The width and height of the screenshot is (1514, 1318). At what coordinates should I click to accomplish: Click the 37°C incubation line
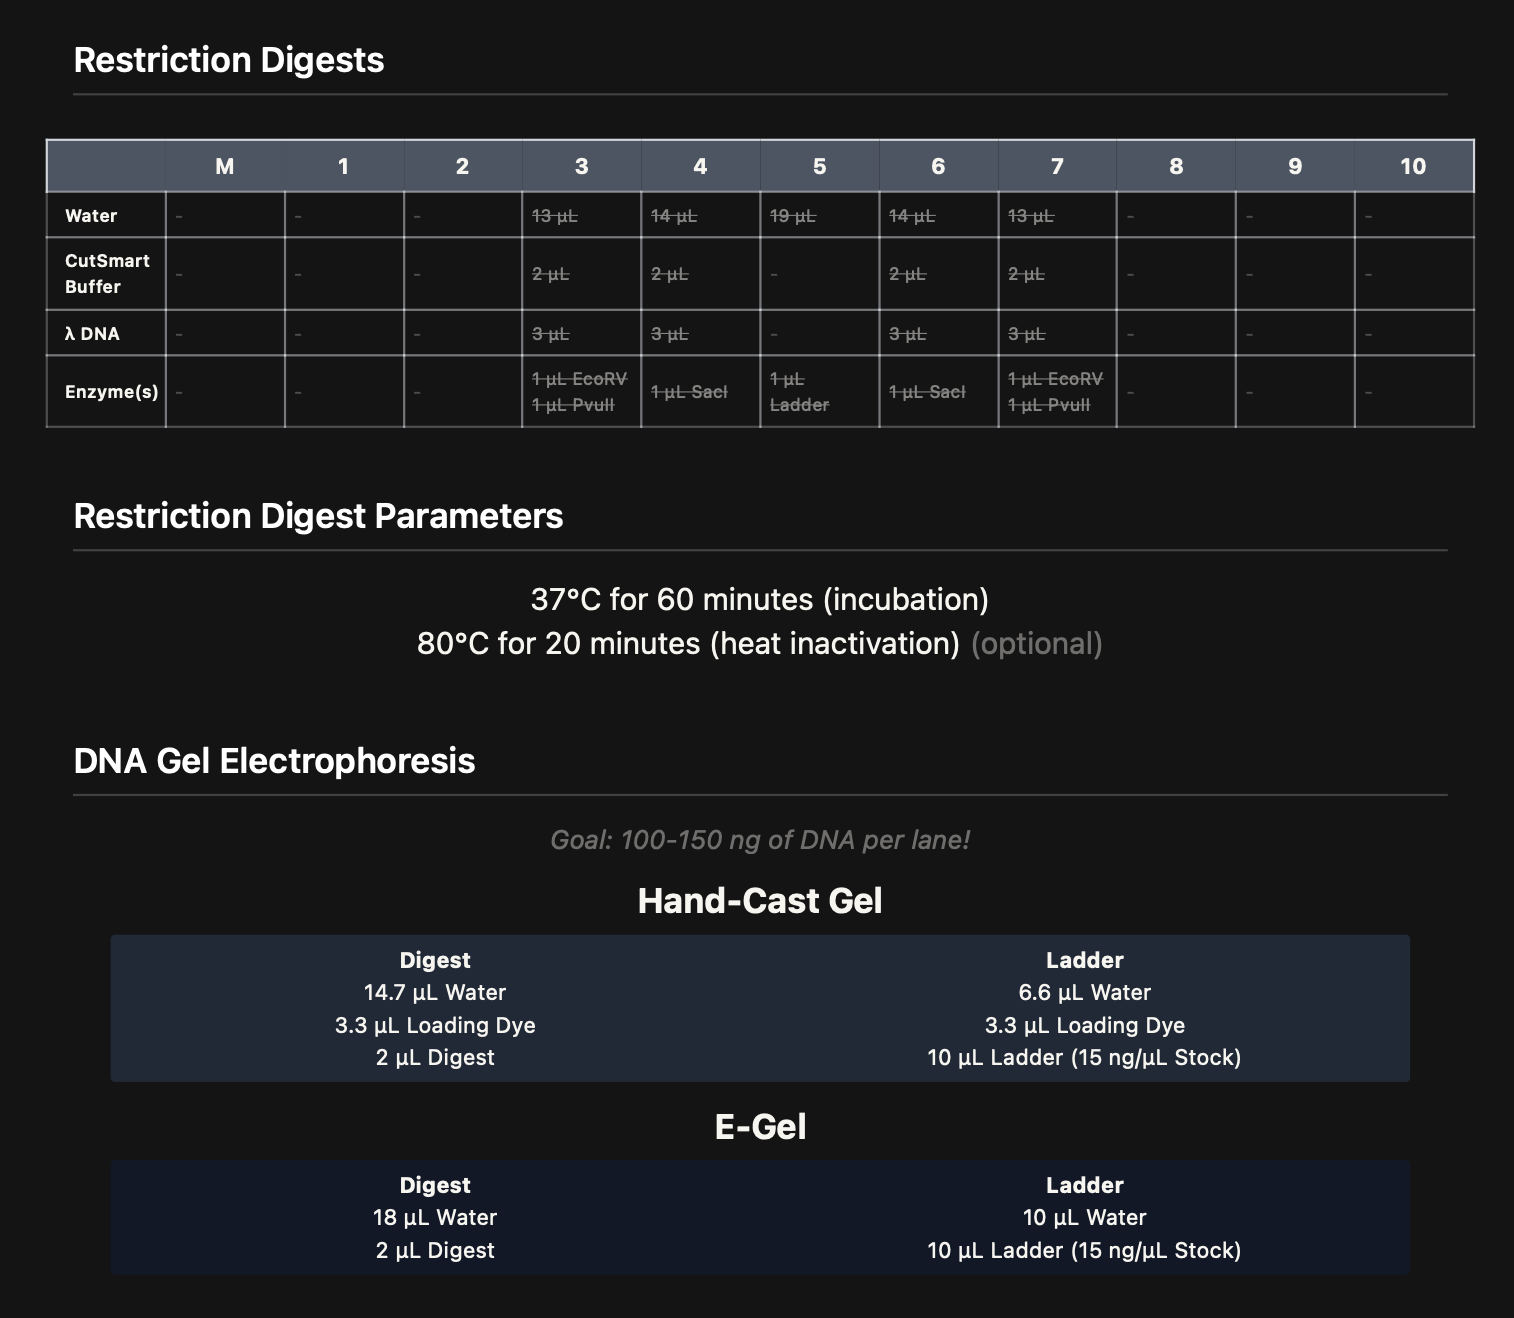pyautogui.click(x=759, y=599)
